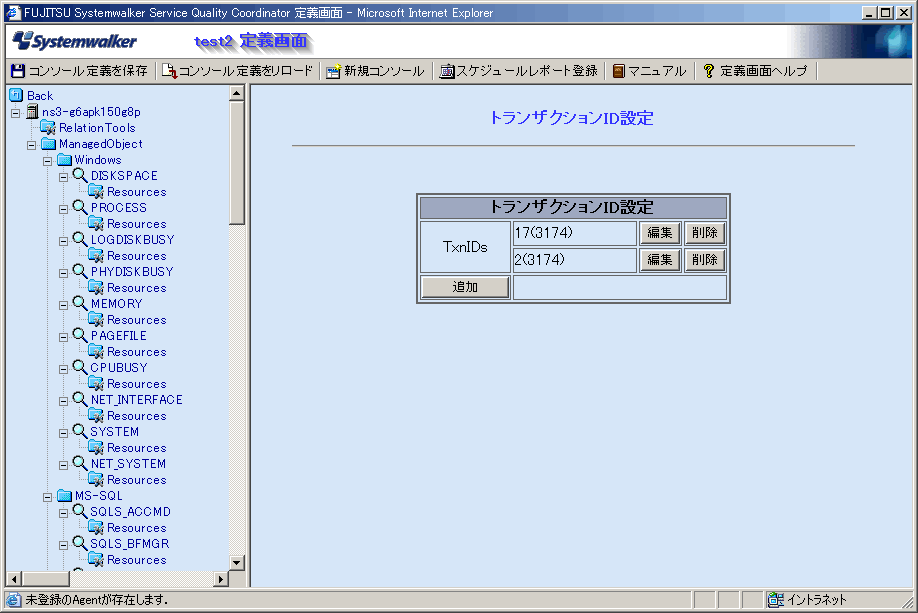
Task: Click the RelationTools folder icon
Action: point(48,127)
